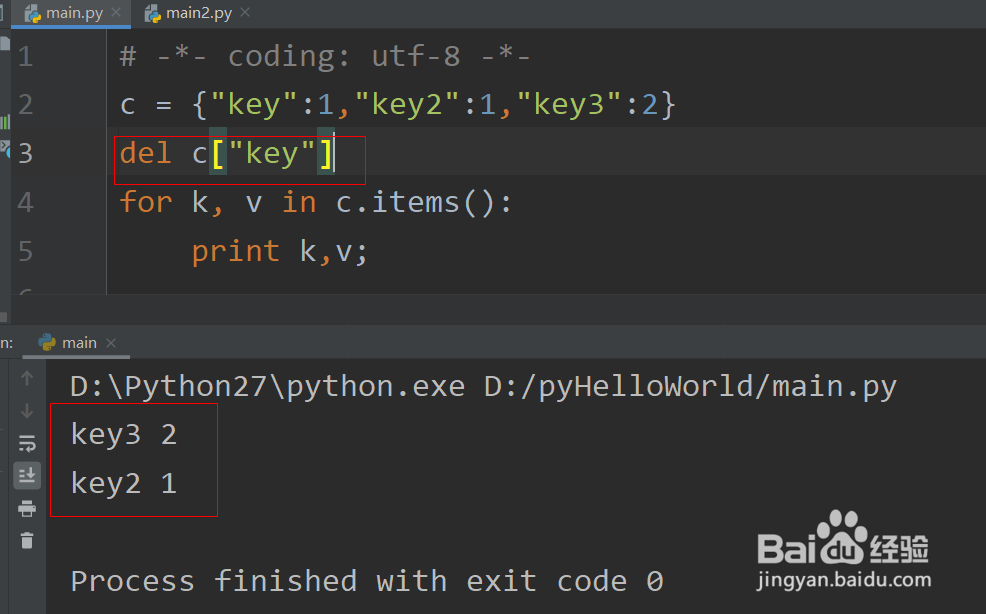Image resolution: width=986 pixels, height=614 pixels.
Task: Select the main run configuration tab
Action: [x=79, y=342]
